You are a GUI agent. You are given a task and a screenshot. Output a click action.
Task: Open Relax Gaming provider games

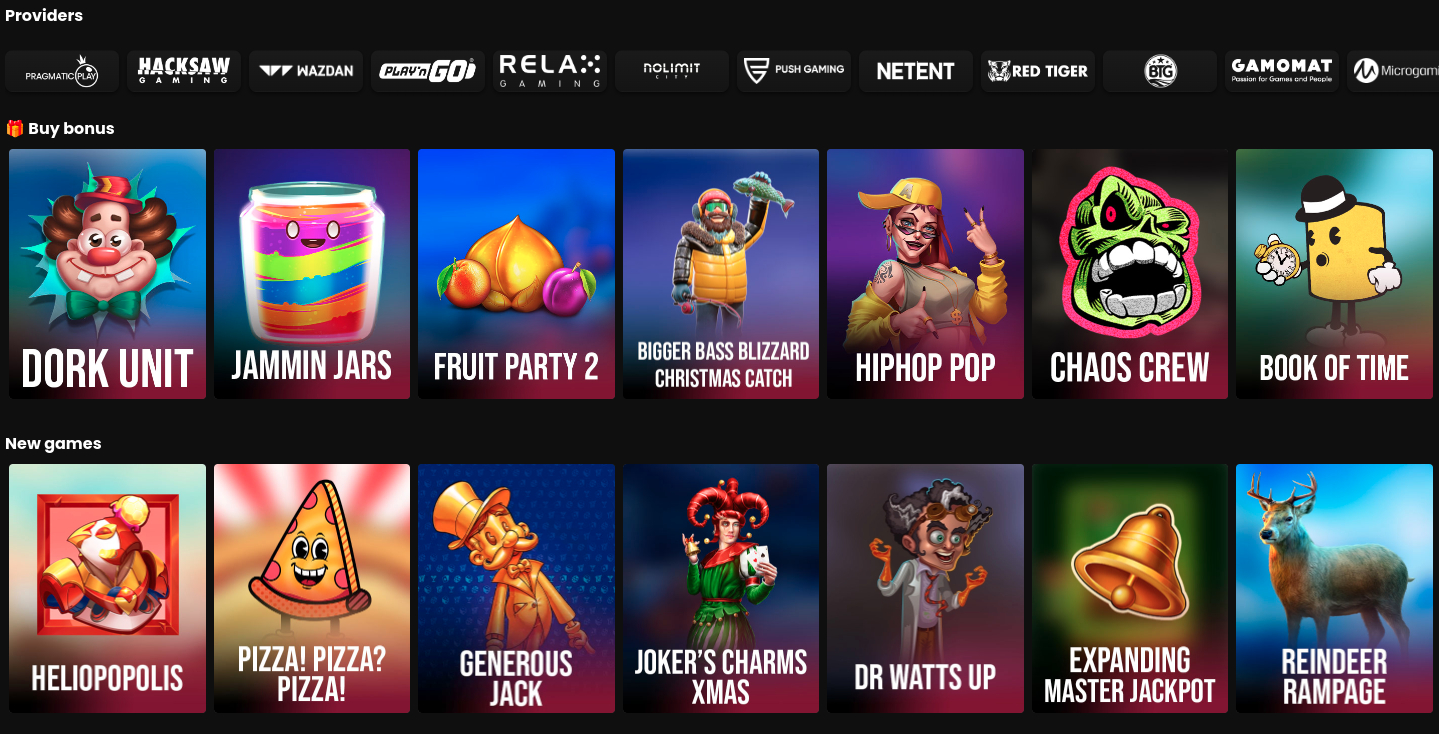pos(550,71)
